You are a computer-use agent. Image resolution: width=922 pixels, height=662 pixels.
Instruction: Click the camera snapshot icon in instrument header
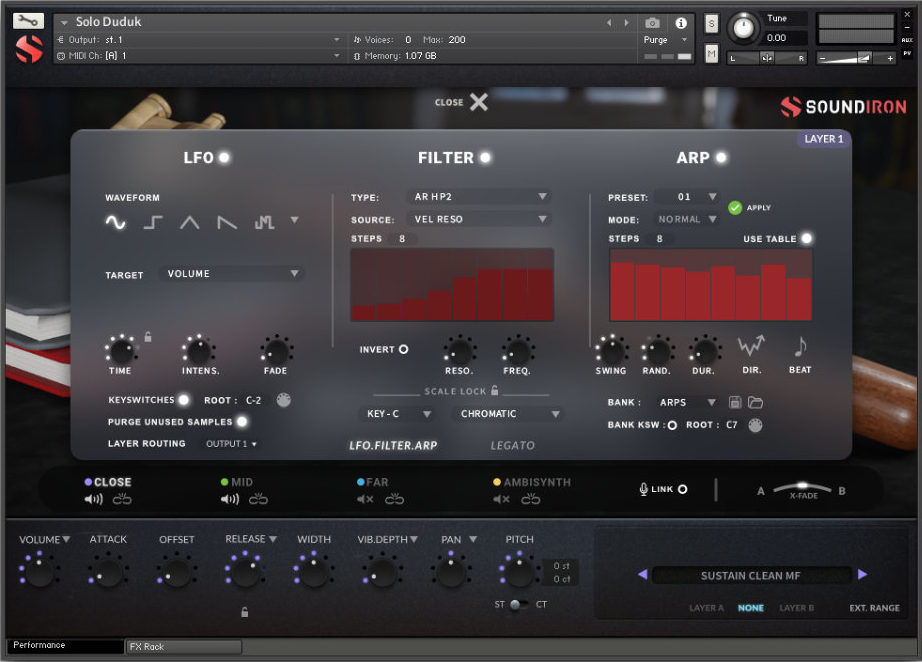(652, 23)
